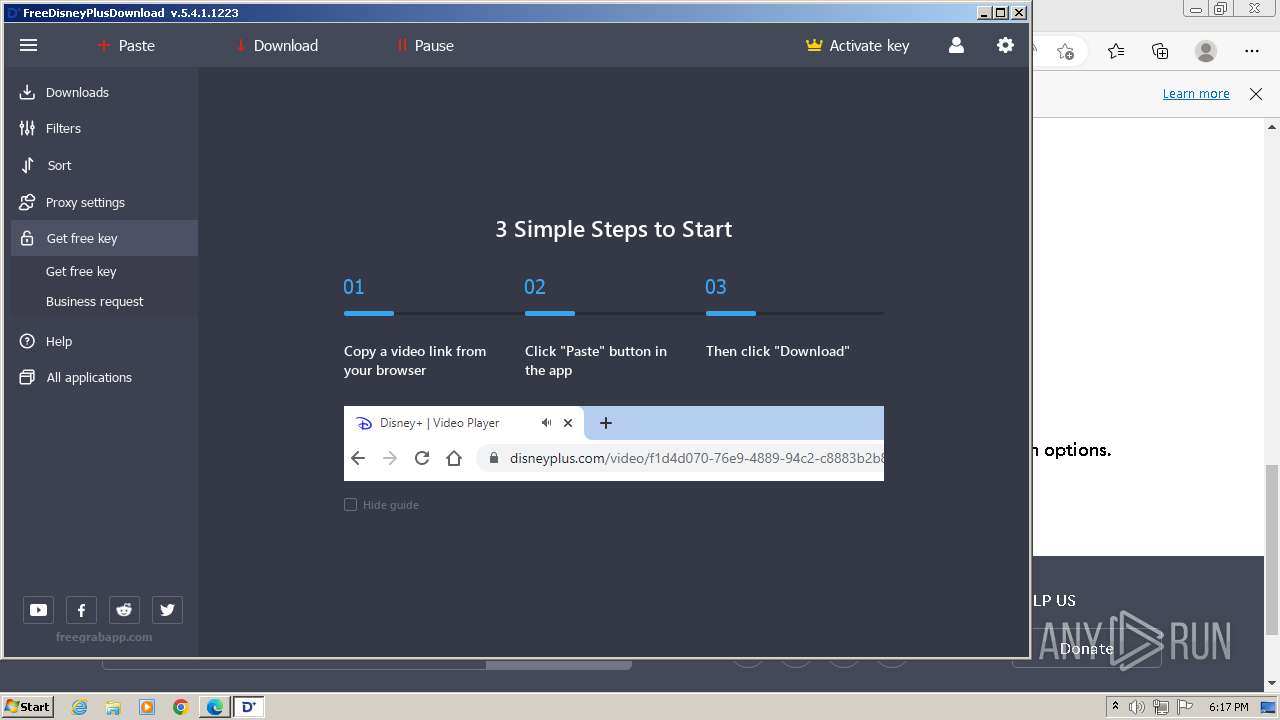Add page to favorites in Edge
Image resolution: width=1280 pixels, height=720 pixels.
[1066, 50]
